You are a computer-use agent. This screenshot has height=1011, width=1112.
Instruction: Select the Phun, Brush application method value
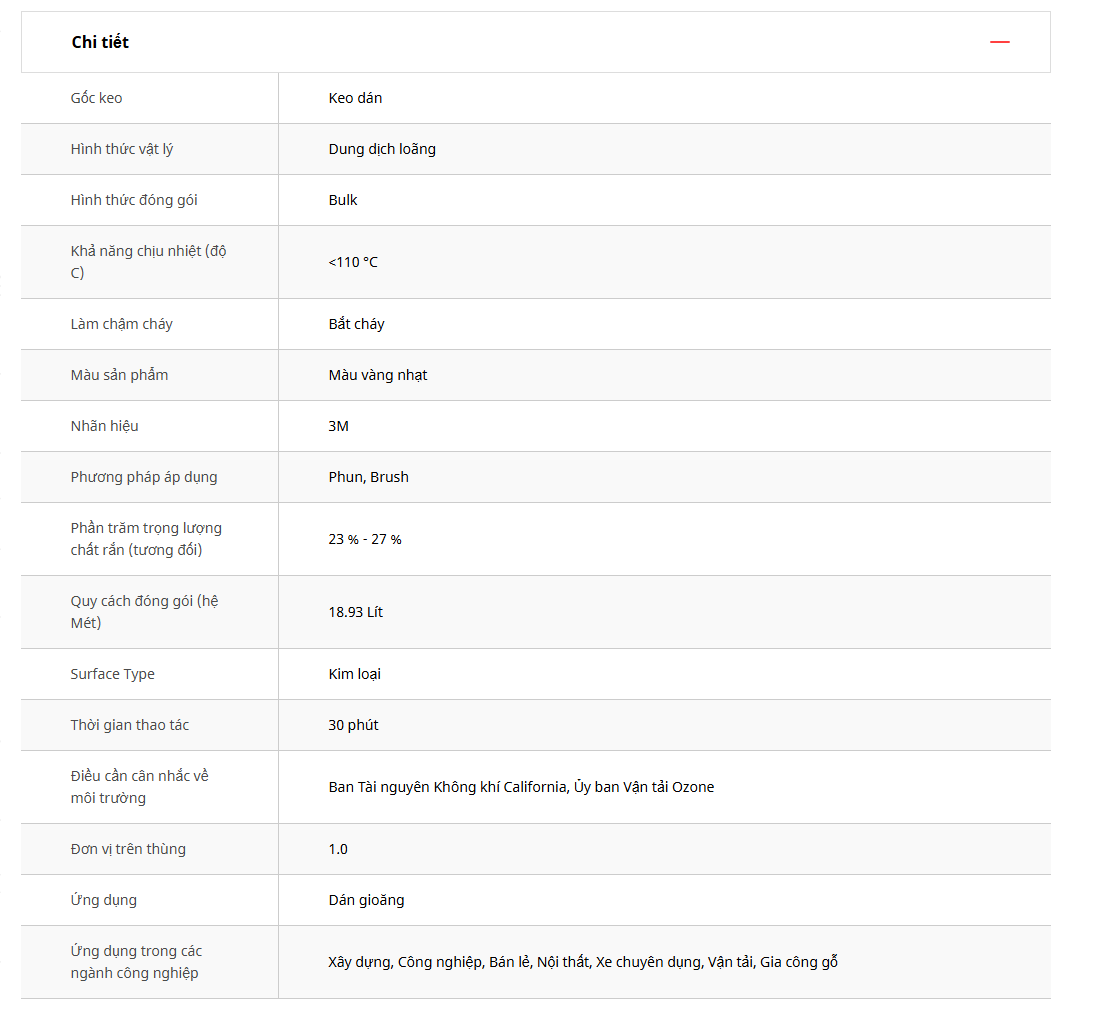(368, 477)
